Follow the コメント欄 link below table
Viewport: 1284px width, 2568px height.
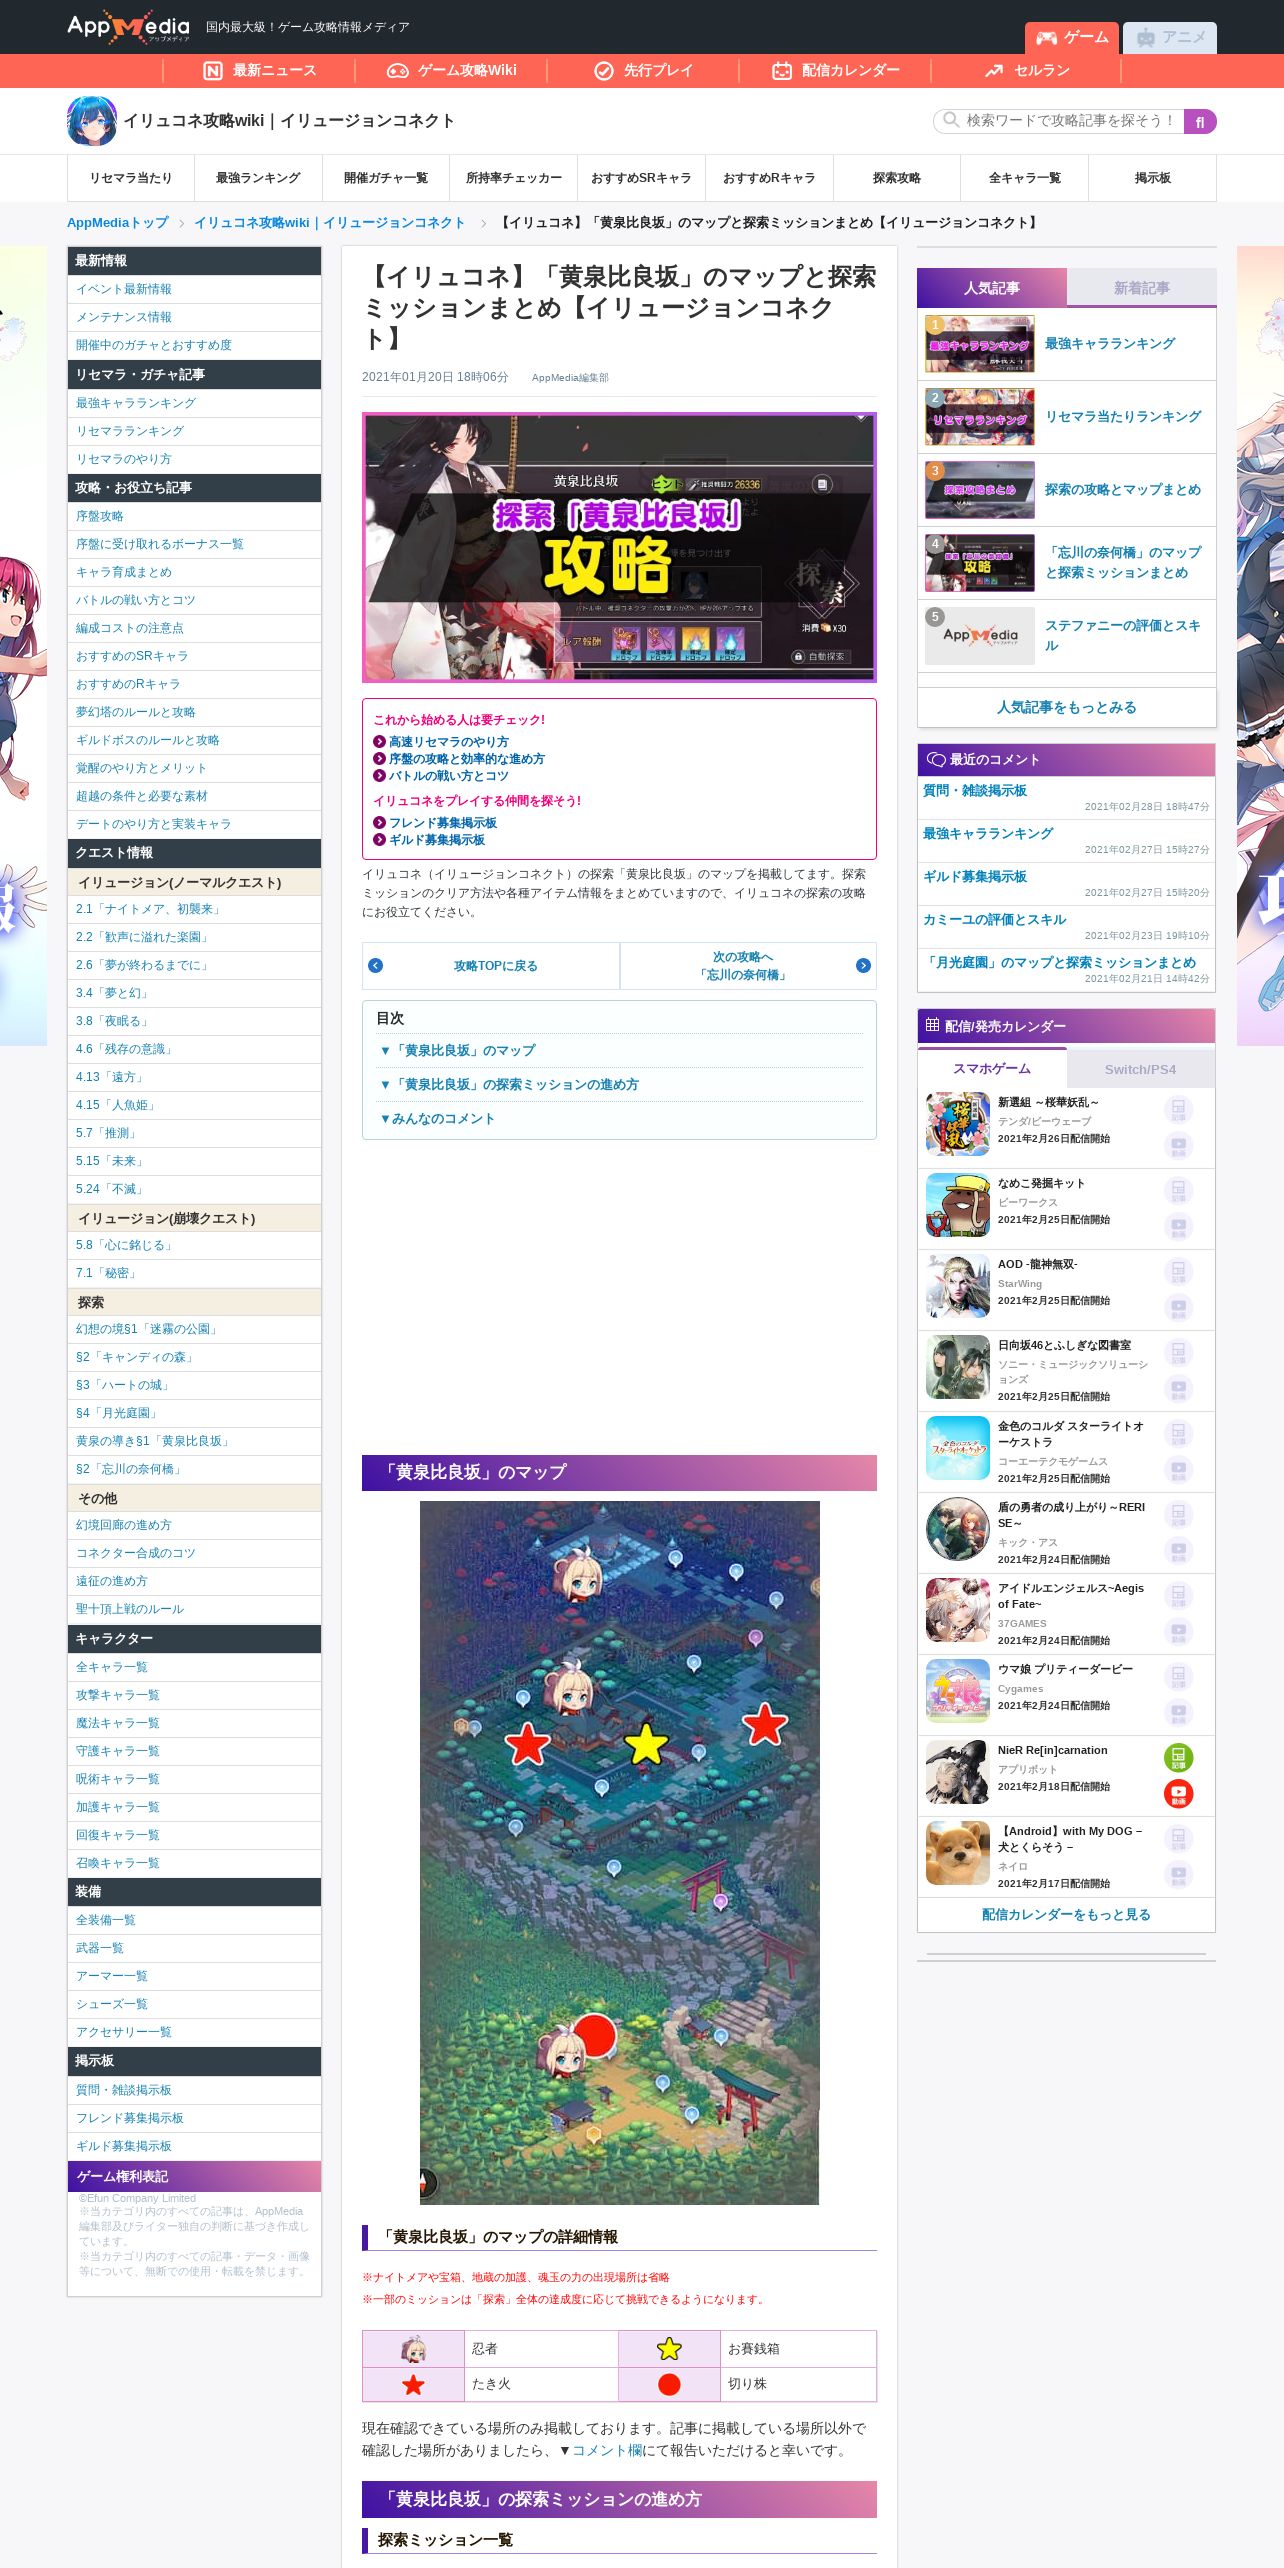point(607,2450)
